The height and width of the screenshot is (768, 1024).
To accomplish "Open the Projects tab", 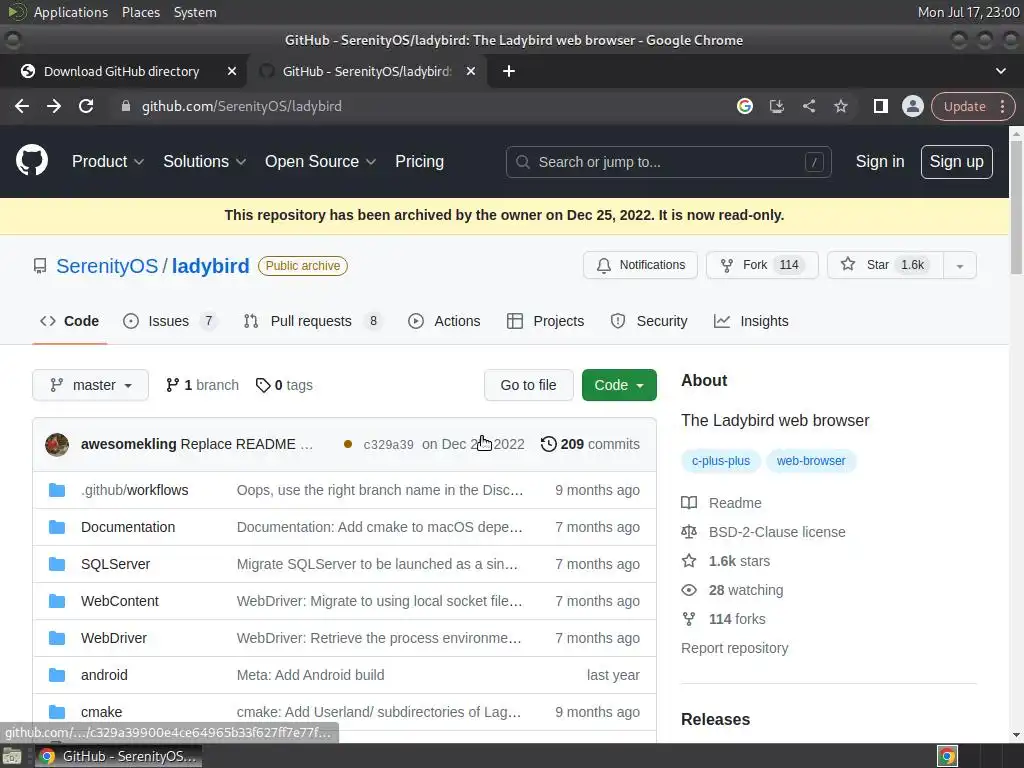I will [x=545, y=321].
